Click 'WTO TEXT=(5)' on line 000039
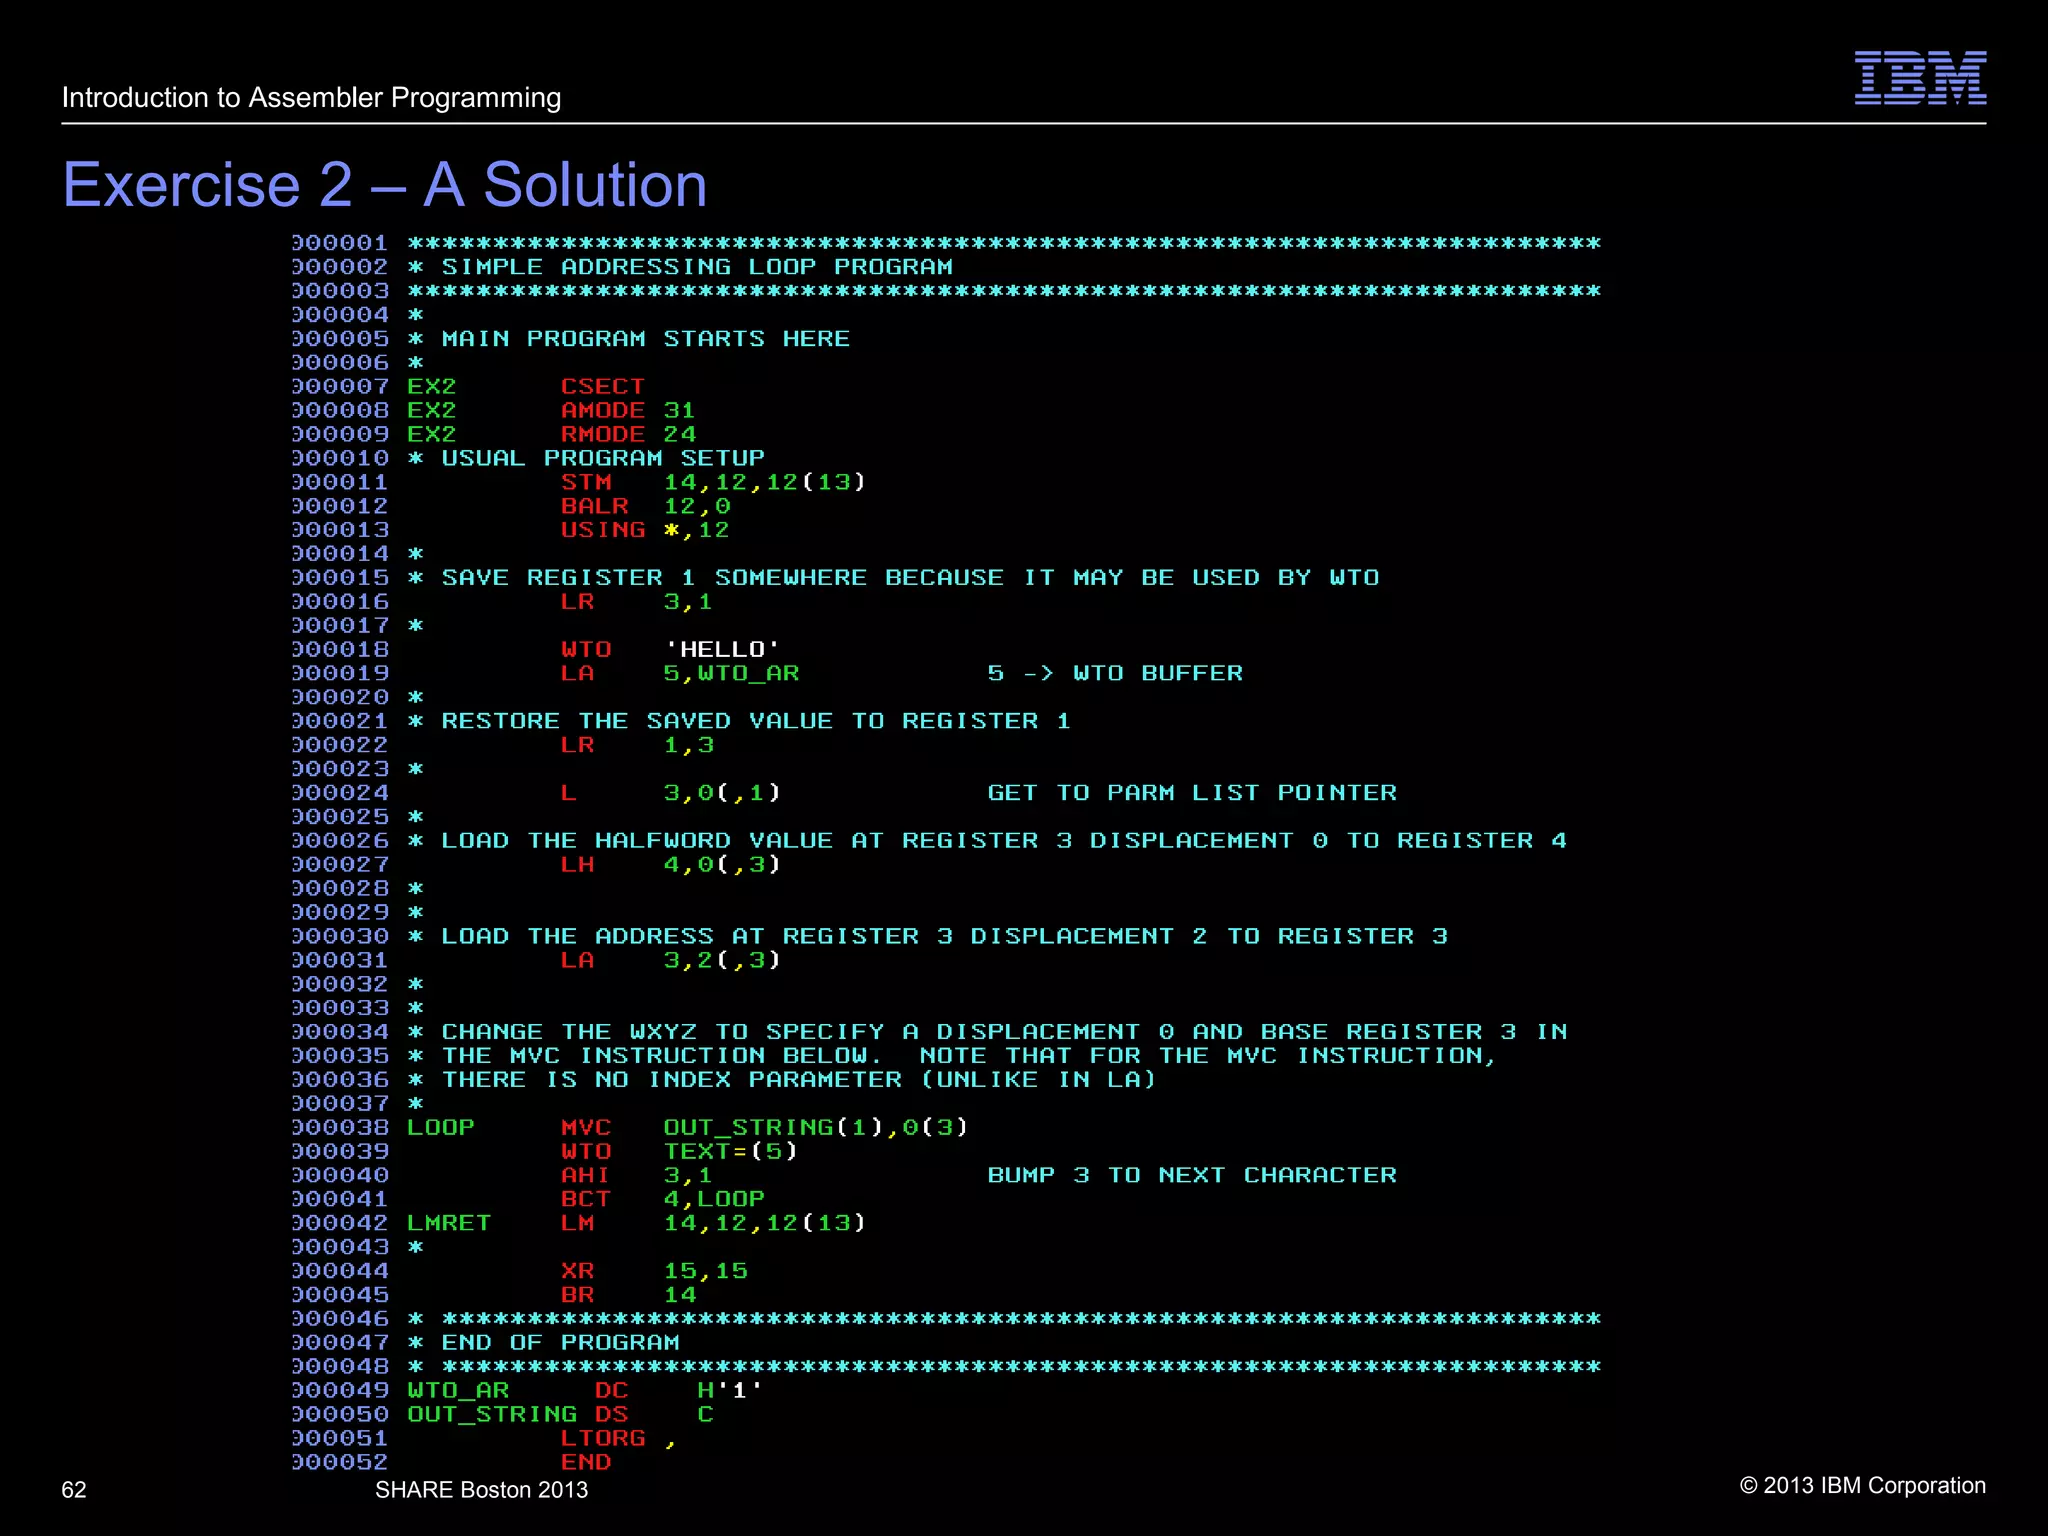This screenshot has height=1536, width=2048. pyautogui.click(x=679, y=1152)
